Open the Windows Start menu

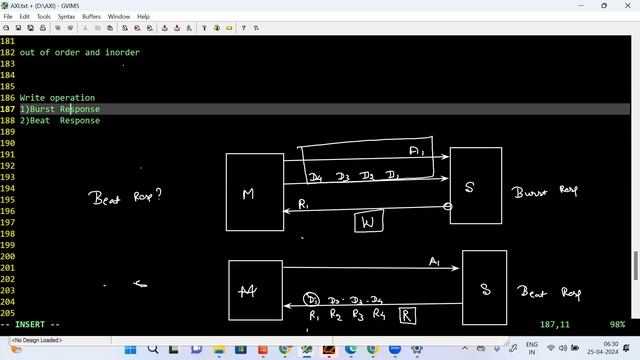pos(131,350)
